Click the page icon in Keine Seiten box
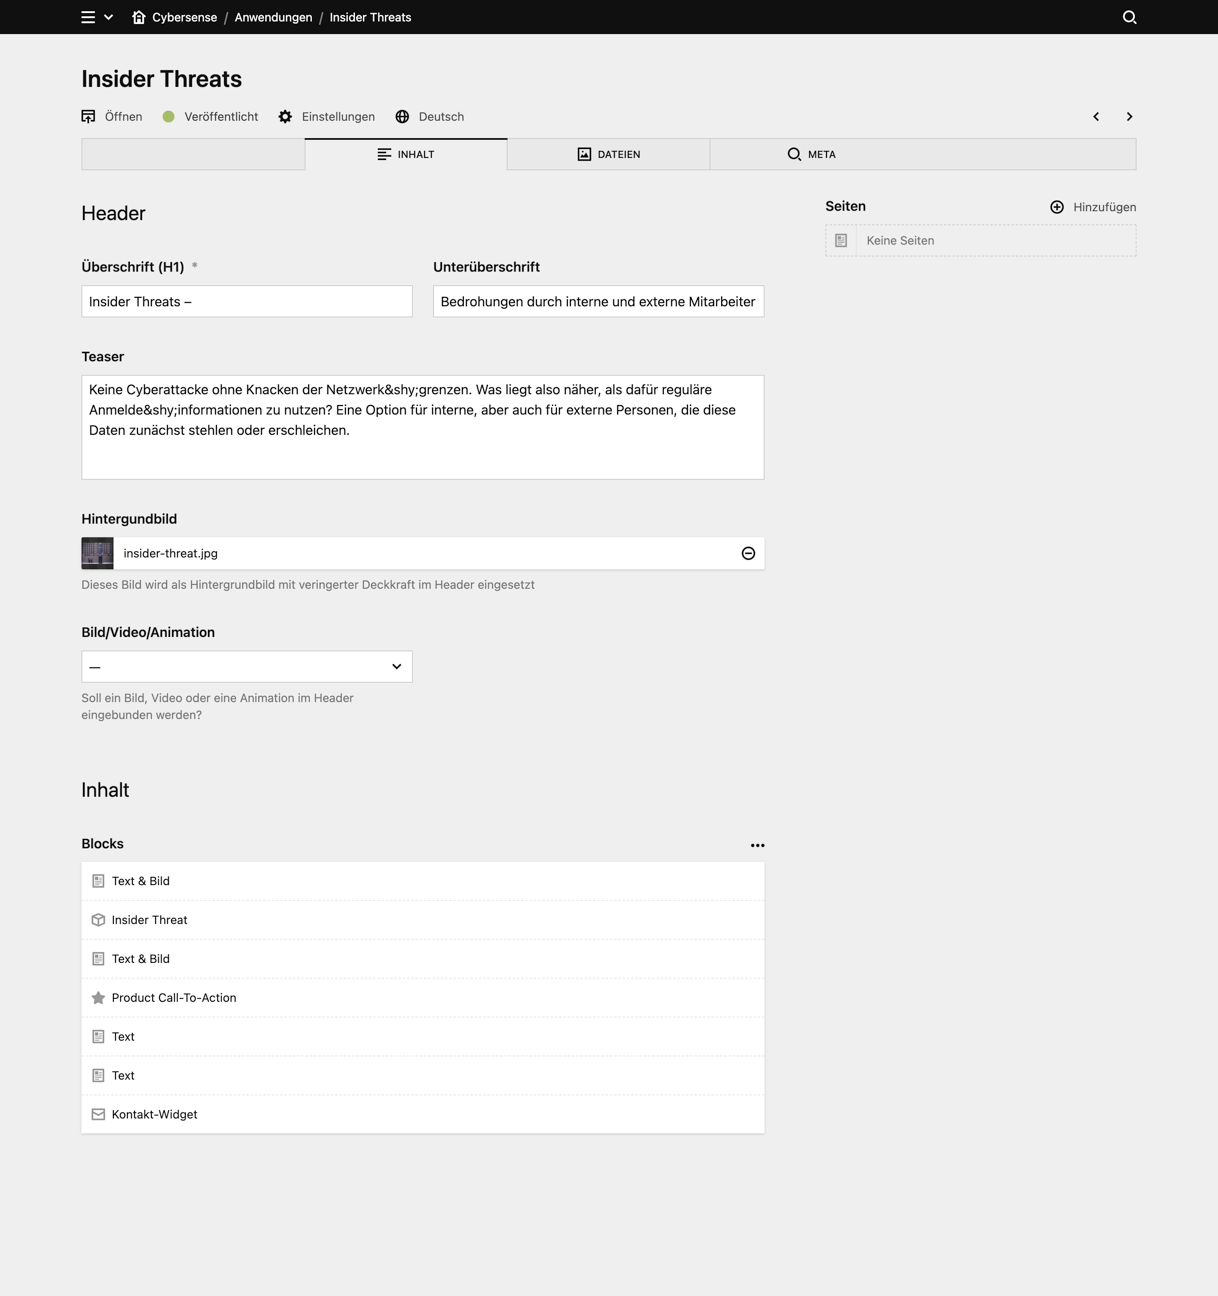The width and height of the screenshot is (1218, 1296). pyautogui.click(x=841, y=240)
